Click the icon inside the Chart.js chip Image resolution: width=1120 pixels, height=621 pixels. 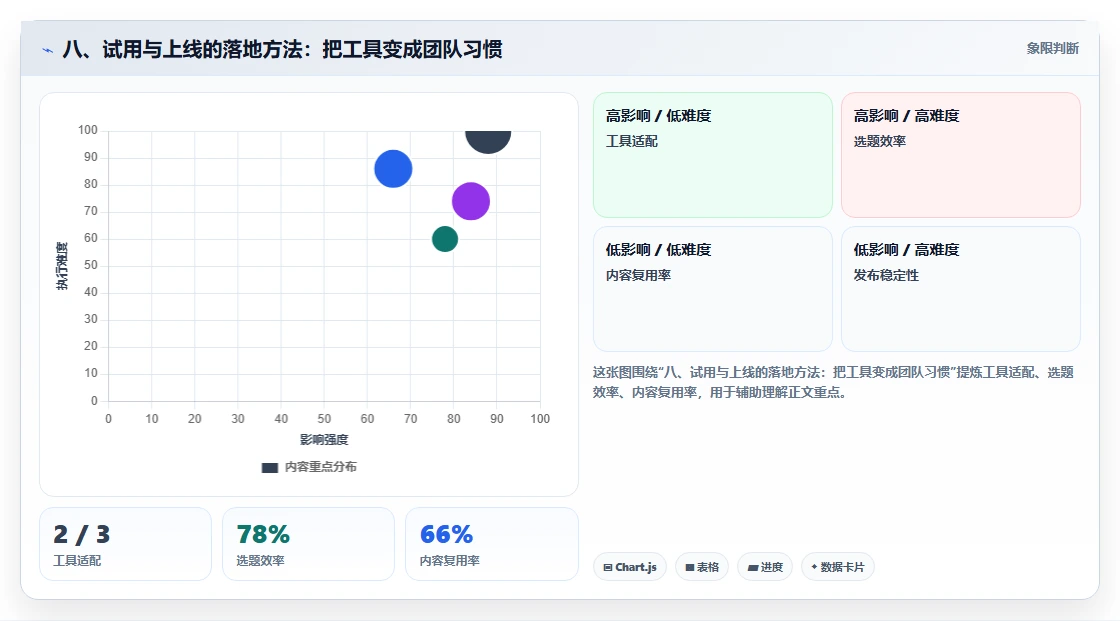pos(608,567)
